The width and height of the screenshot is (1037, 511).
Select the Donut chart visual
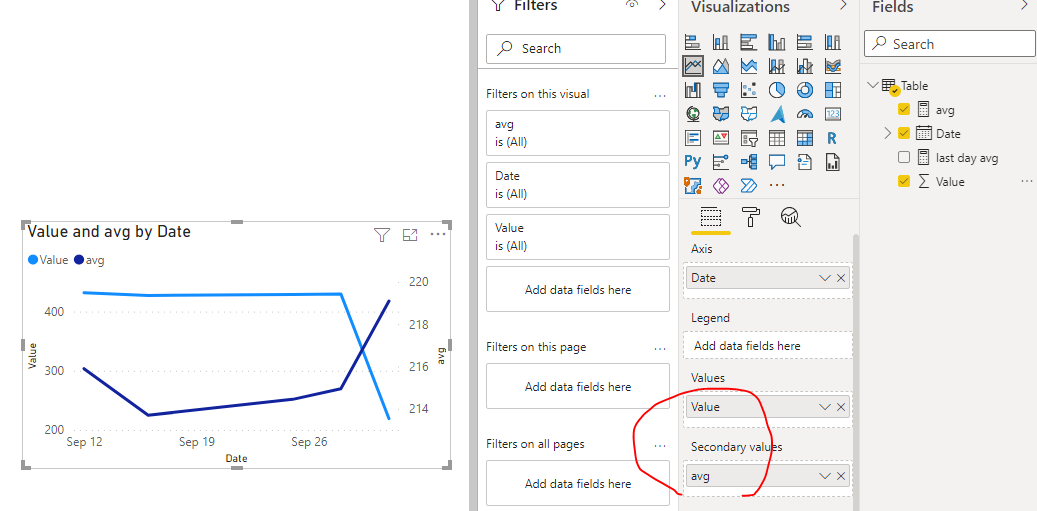point(805,90)
